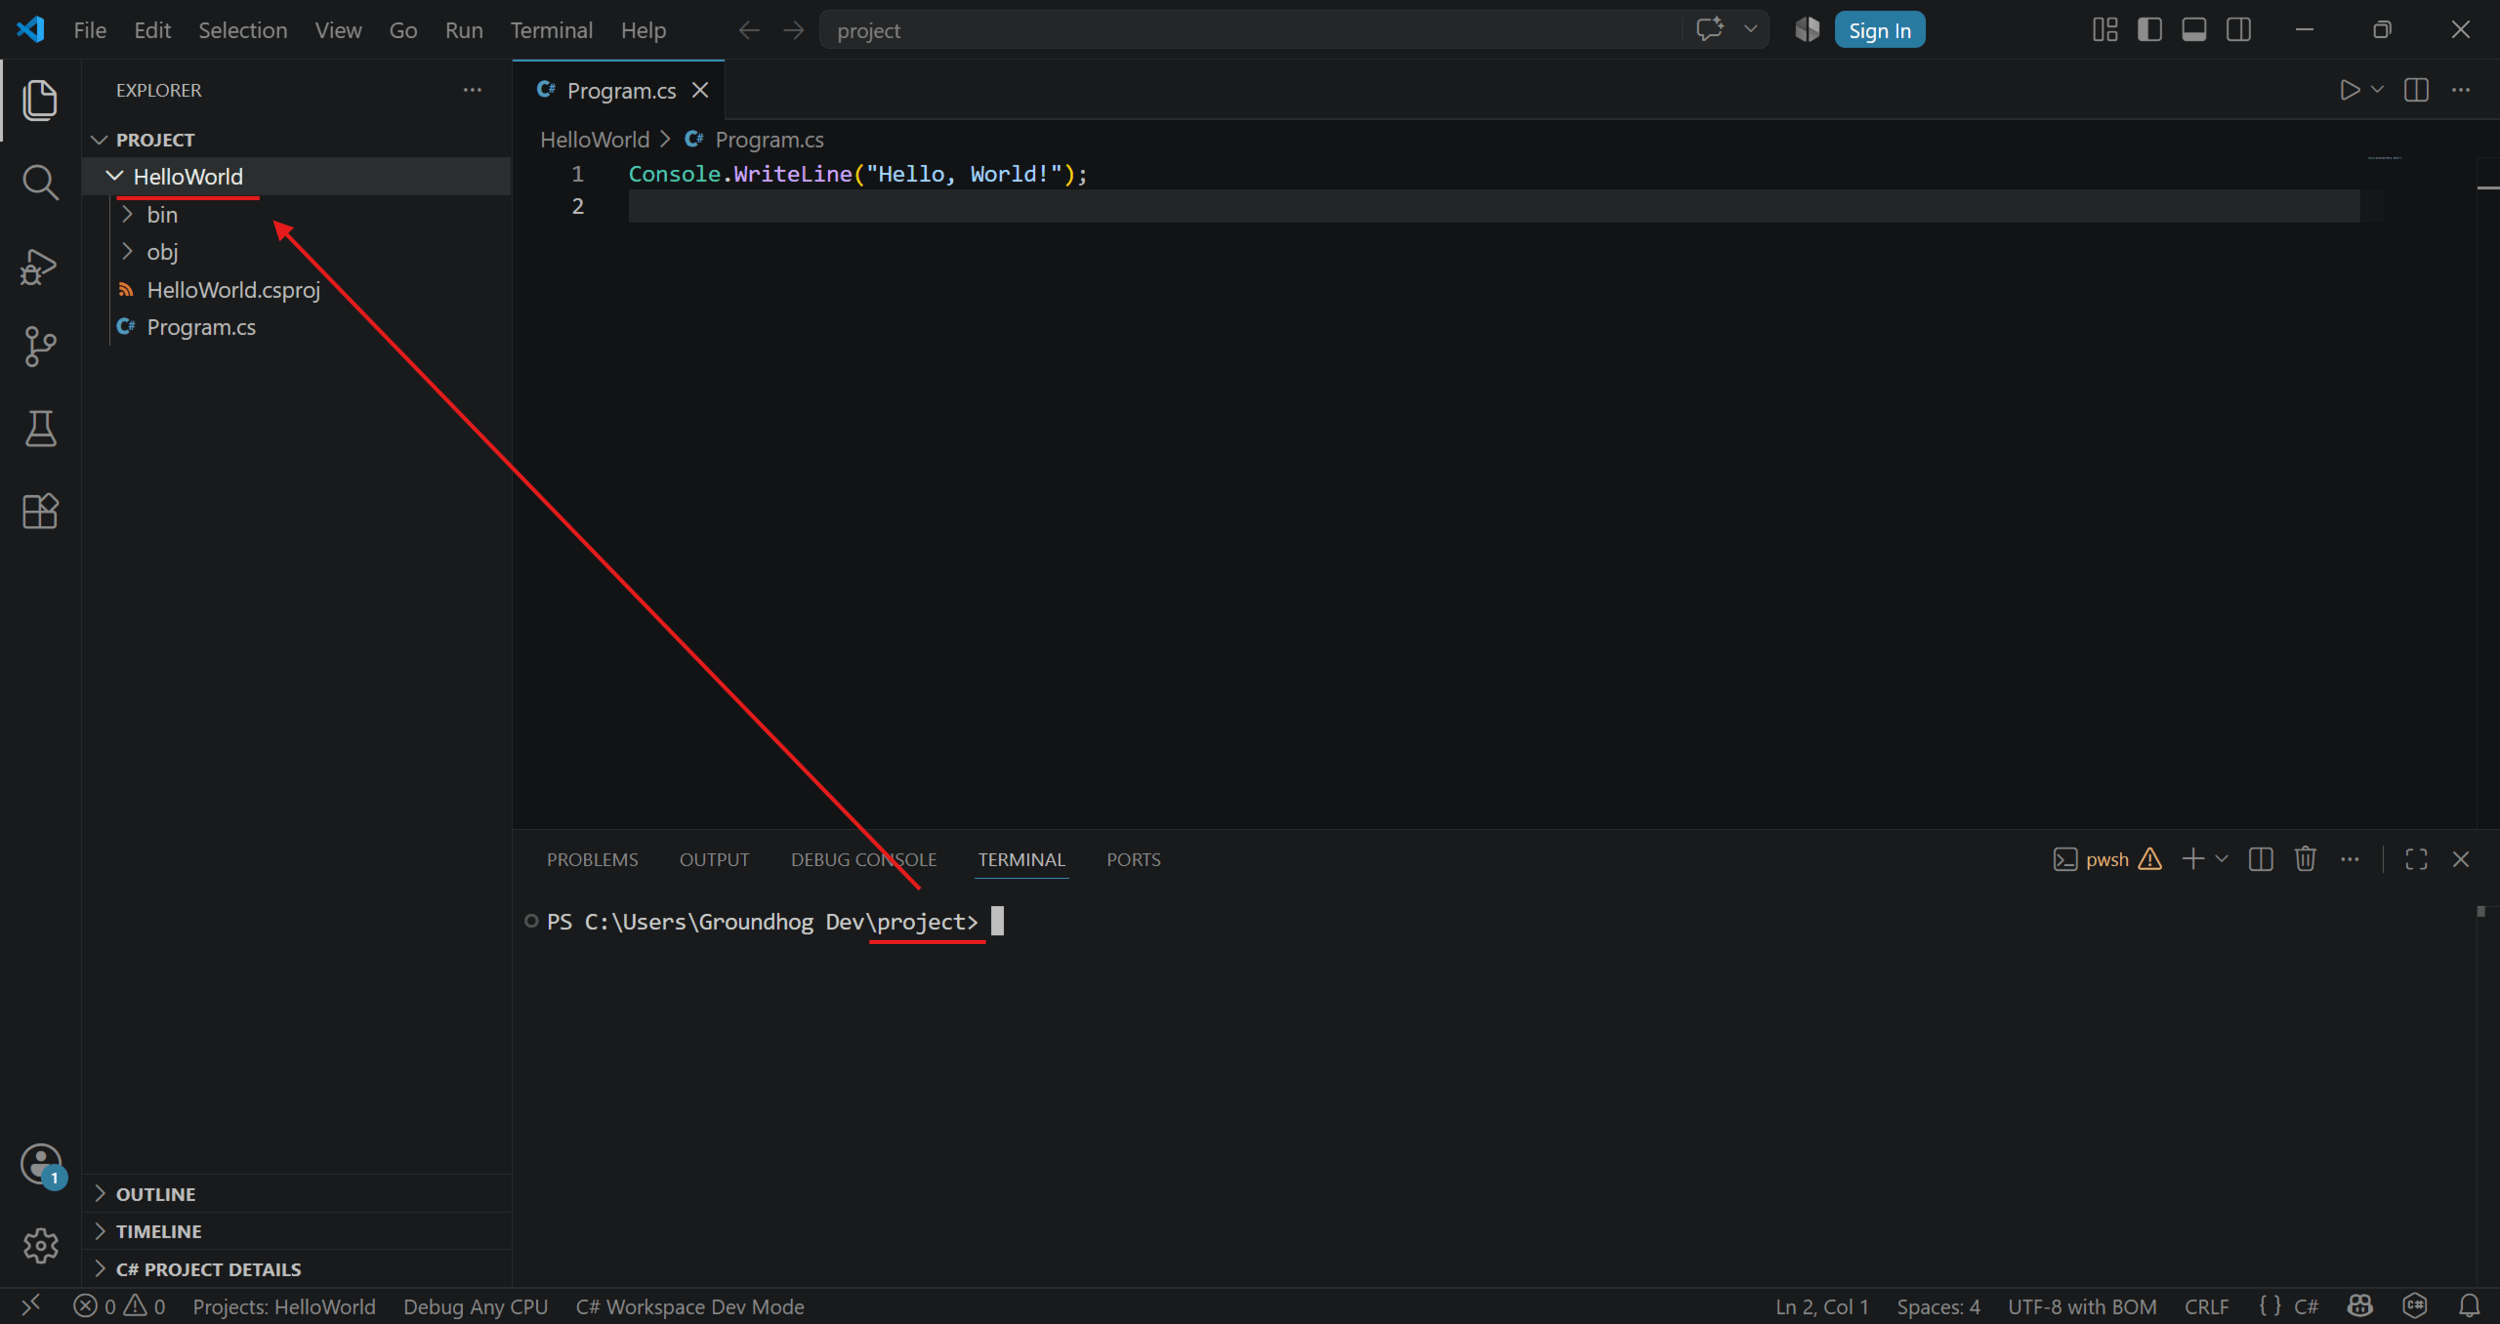Open Run and Debug view icon
The image size is (2500, 1324).
(x=40, y=266)
